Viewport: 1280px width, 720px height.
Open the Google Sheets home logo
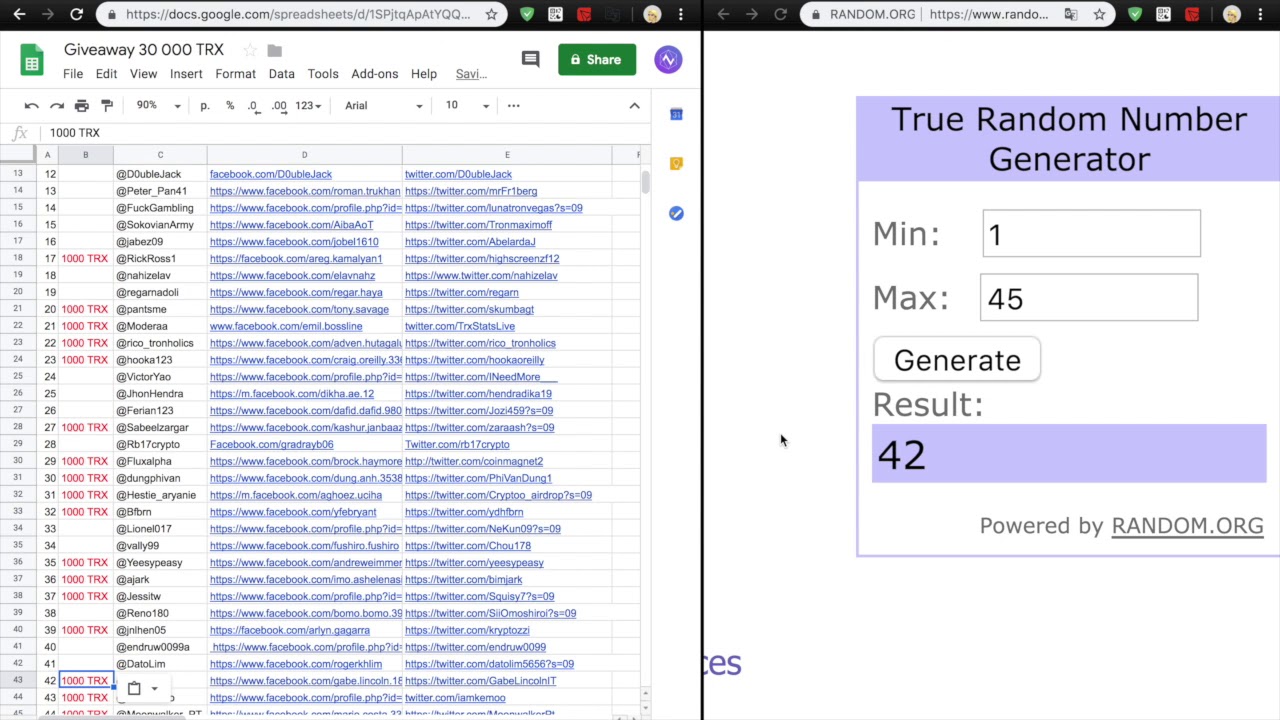tap(32, 60)
